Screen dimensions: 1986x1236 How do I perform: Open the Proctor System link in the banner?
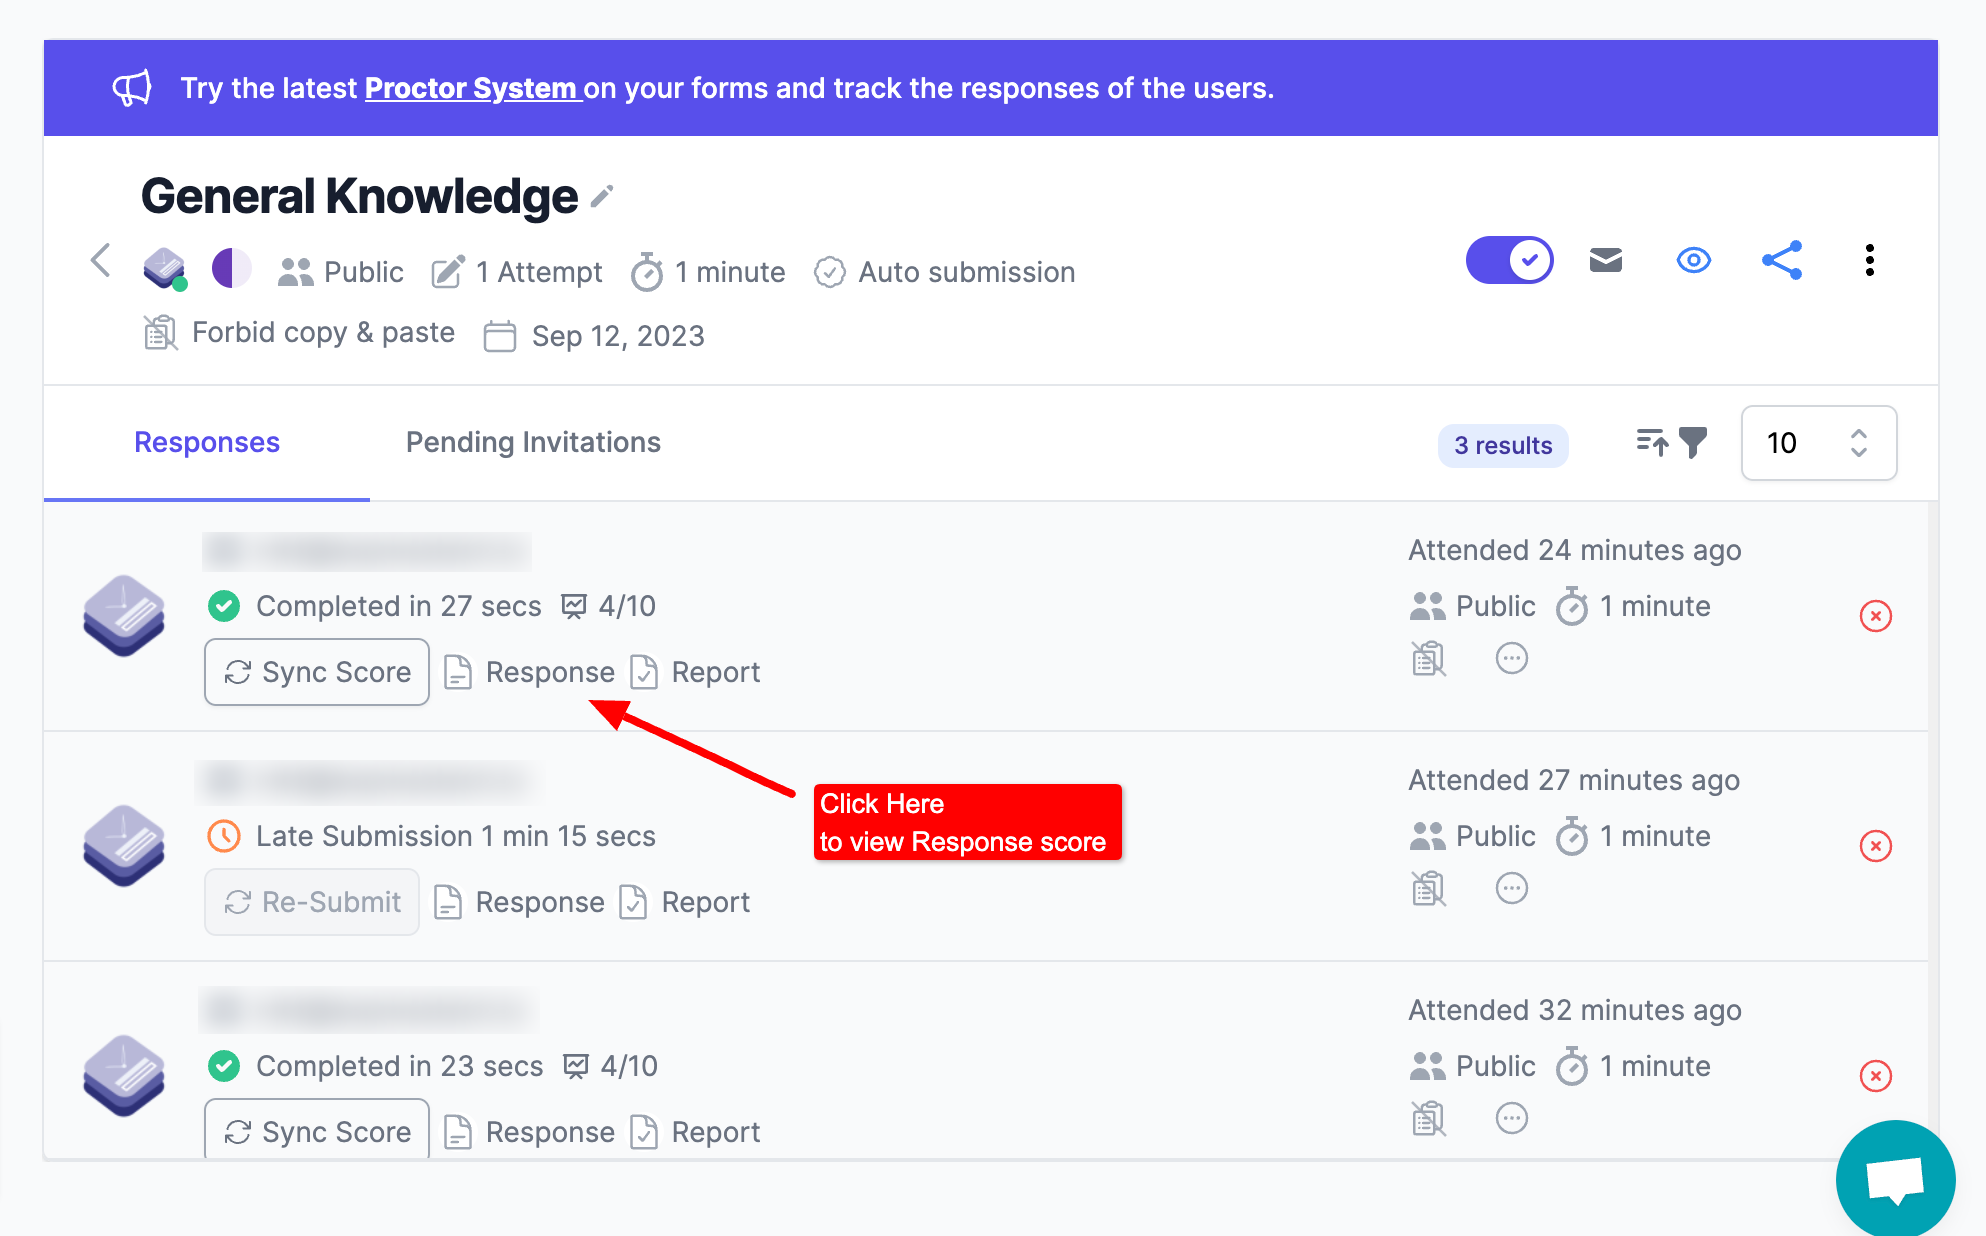pyautogui.click(x=472, y=88)
